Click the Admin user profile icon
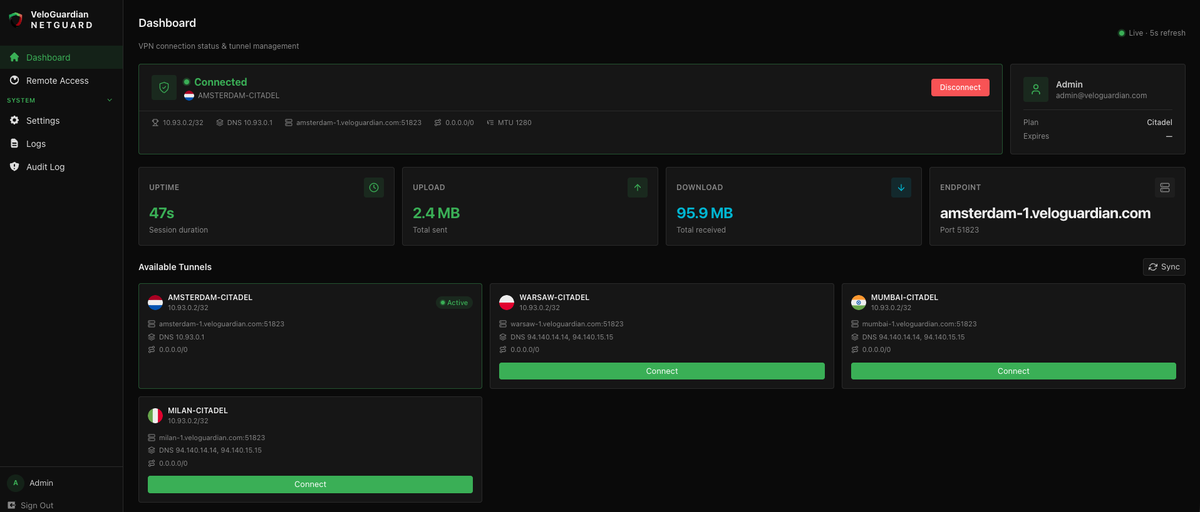The image size is (1200, 512). [1035, 89]
